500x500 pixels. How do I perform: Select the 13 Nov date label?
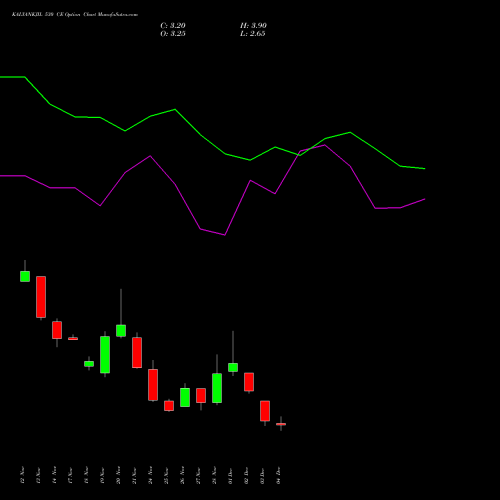pos(39,475)
